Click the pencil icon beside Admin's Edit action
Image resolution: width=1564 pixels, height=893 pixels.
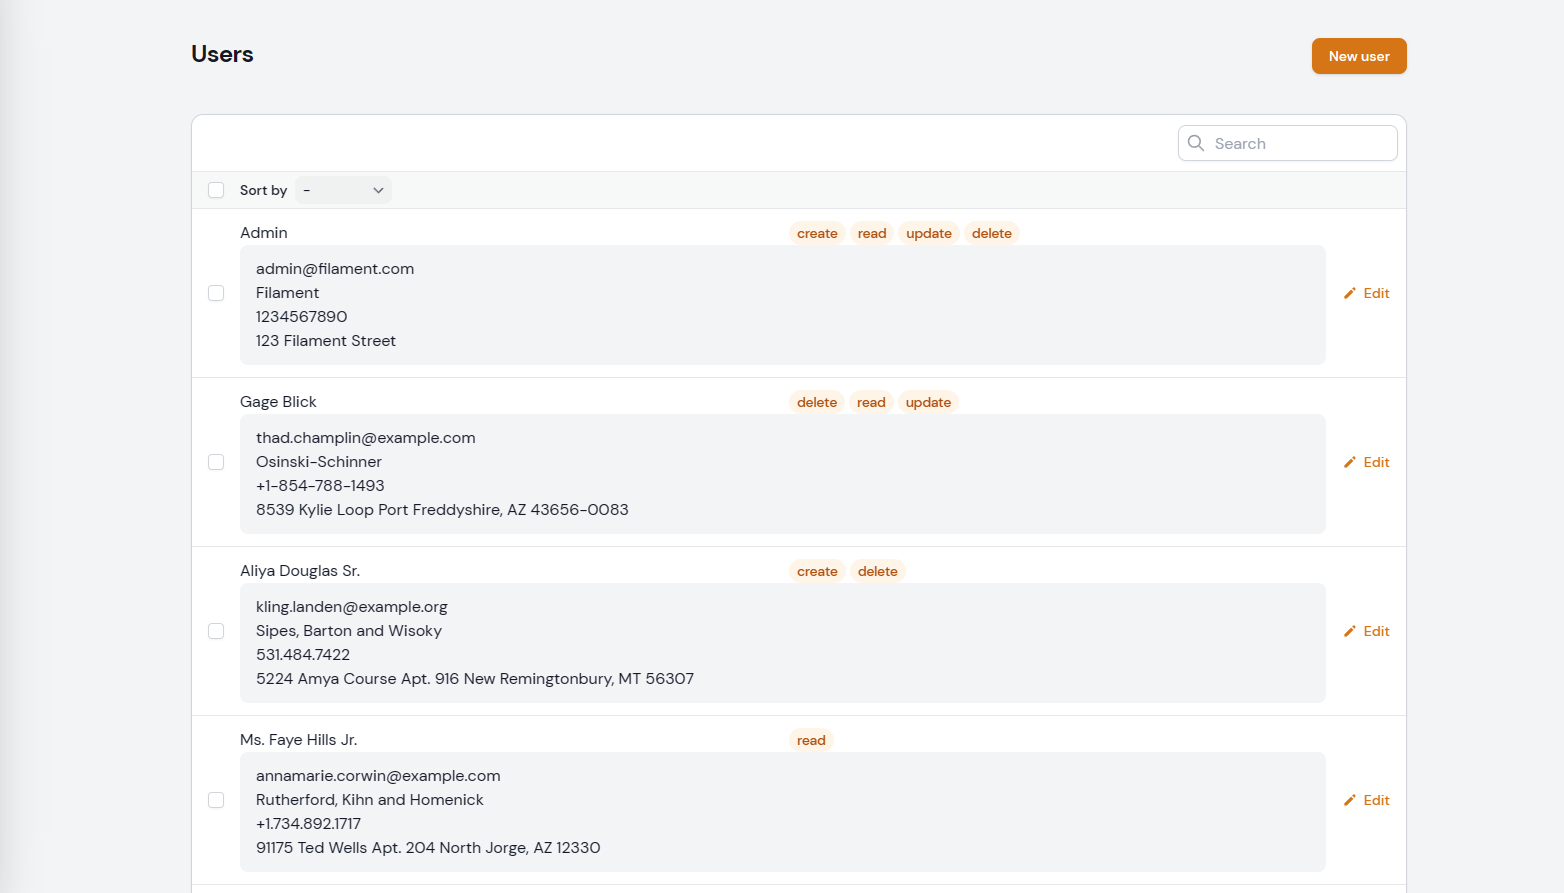(1351, 293)
